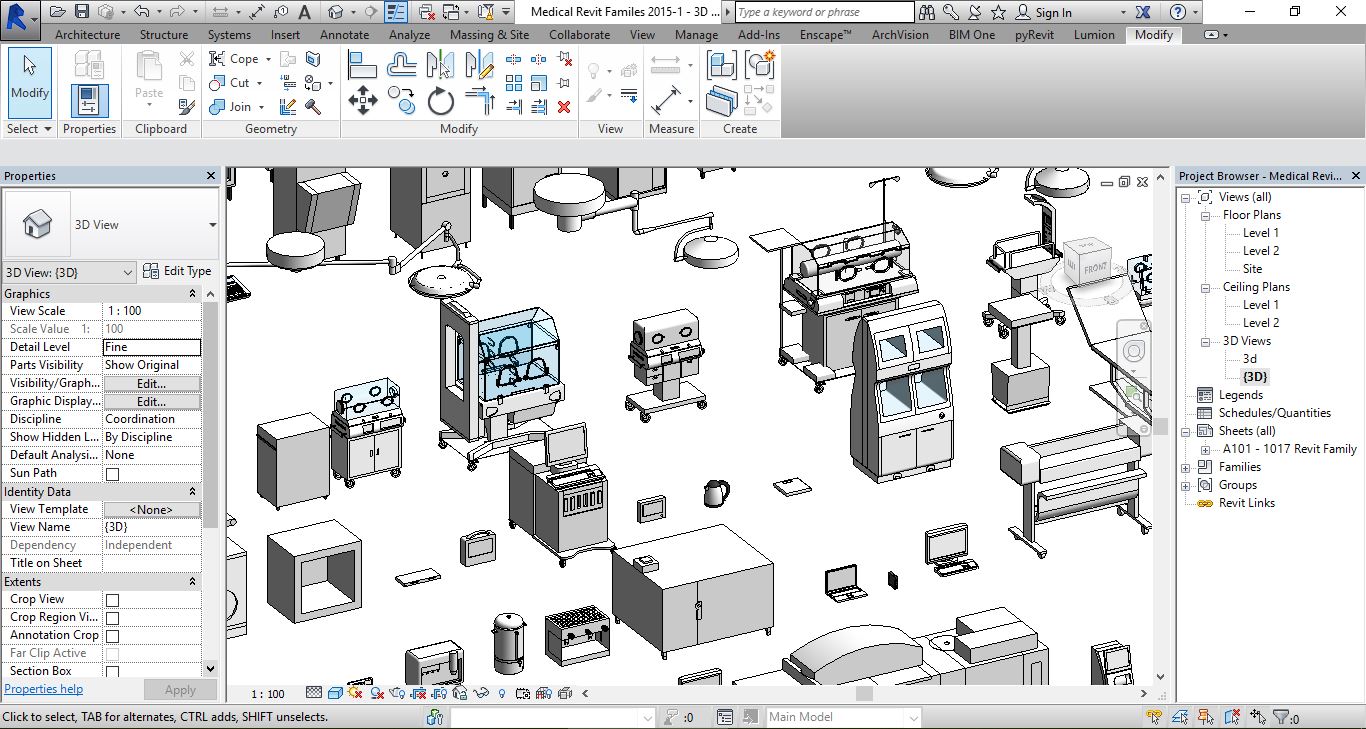1366x729 pixels.
Task: Click the Rotate tool icon
Action: [x=441, y=100]
